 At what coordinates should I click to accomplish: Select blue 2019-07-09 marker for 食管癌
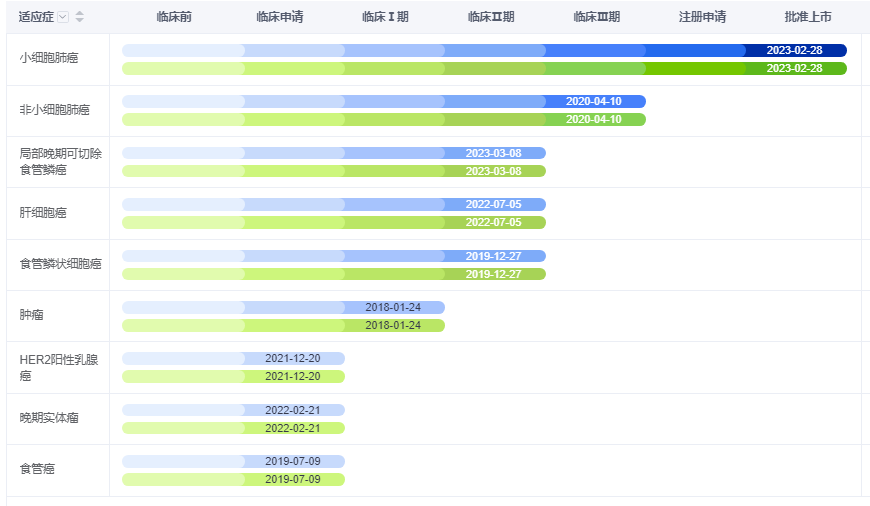tap(292, 461)
